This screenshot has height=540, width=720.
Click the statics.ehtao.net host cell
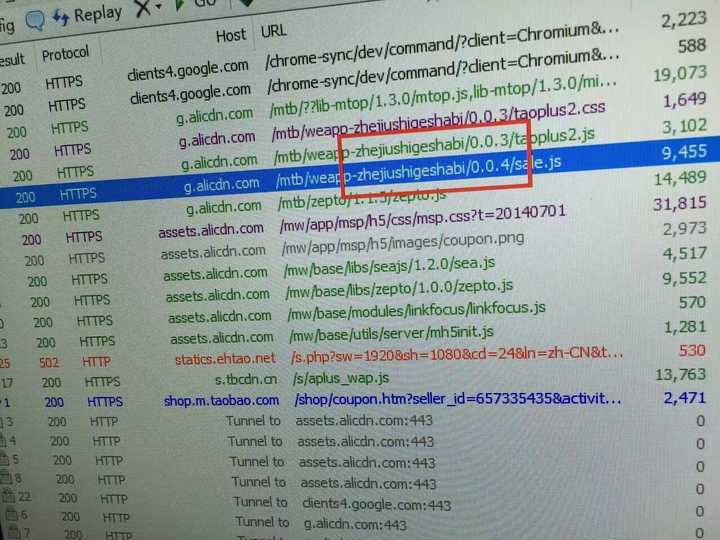point(225,359)
